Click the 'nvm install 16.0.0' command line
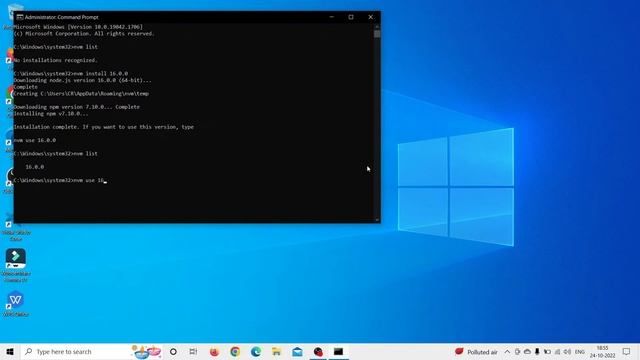 click(71, 73)
